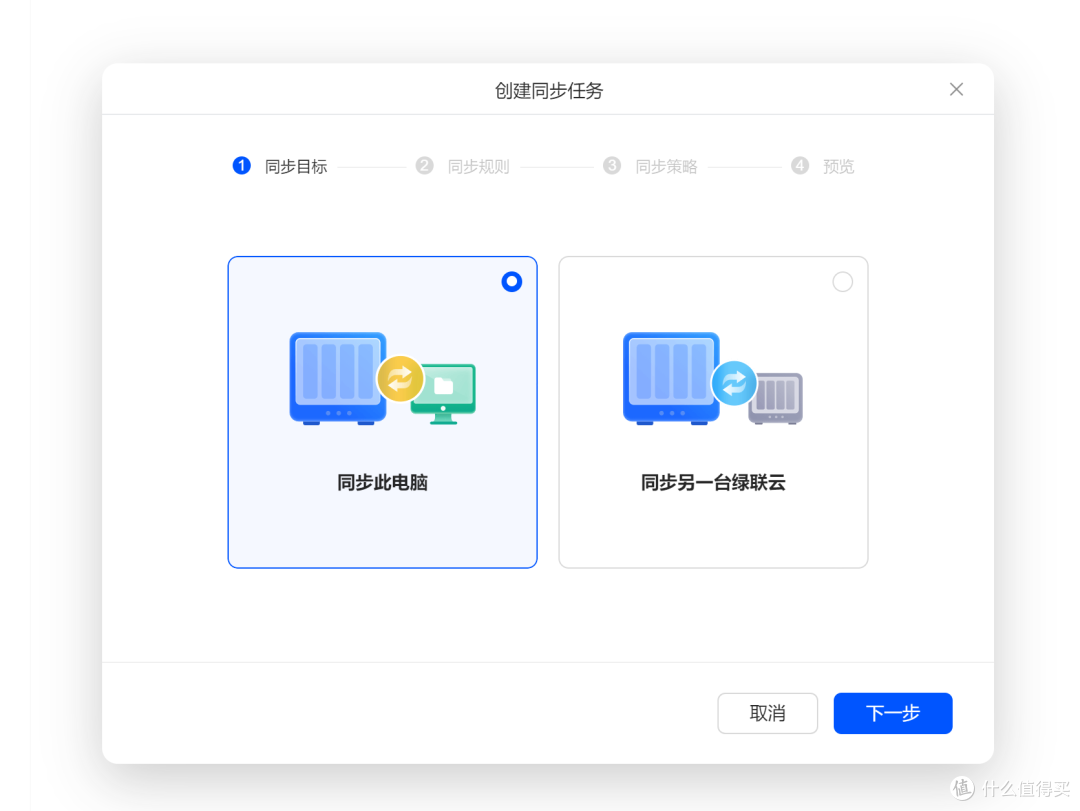Click the NAS-to-NAS sync illustration
This screenshot has height=811, width=1080.
pyautogui.click(x=713, y=378)
